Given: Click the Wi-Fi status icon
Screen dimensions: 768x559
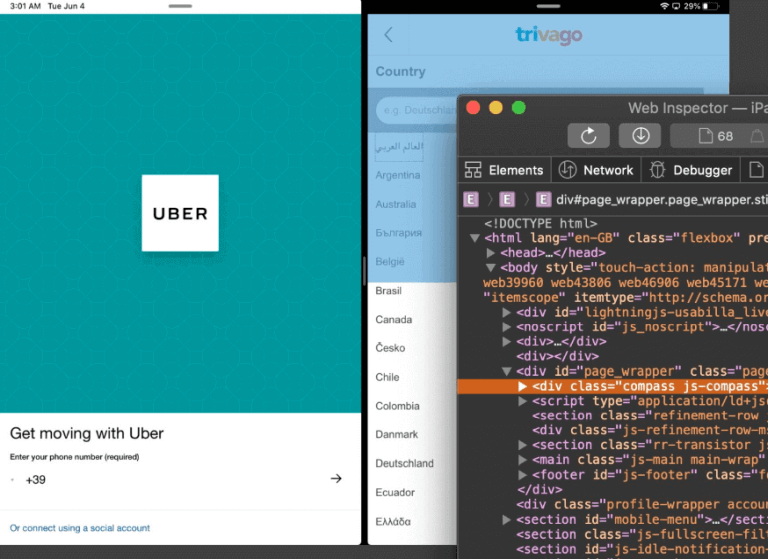Looking at the screenshot, I should [x=665, y=6].
